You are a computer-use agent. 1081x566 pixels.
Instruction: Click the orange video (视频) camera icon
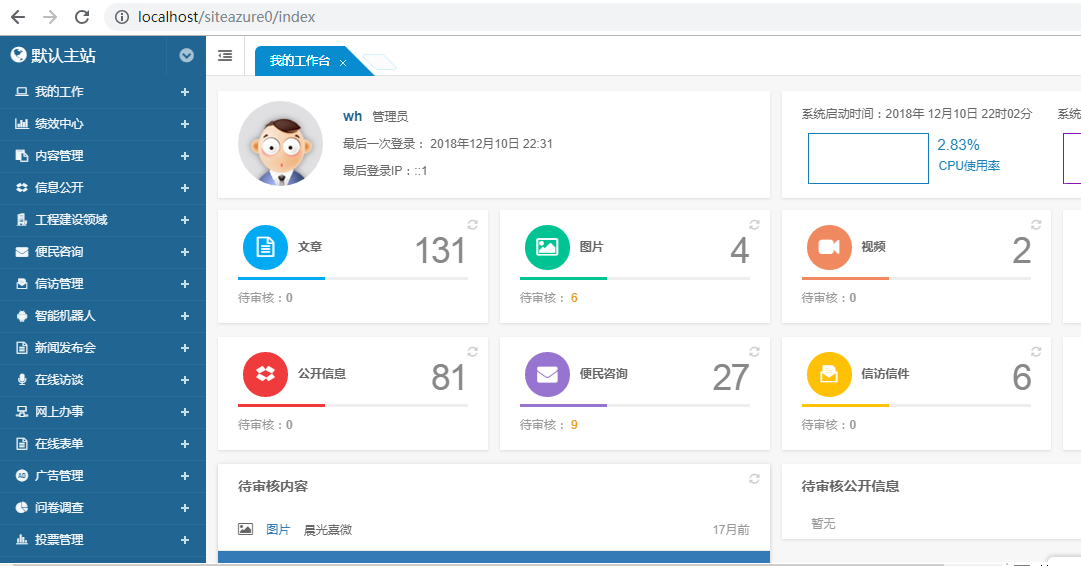(x=829, y=247)
